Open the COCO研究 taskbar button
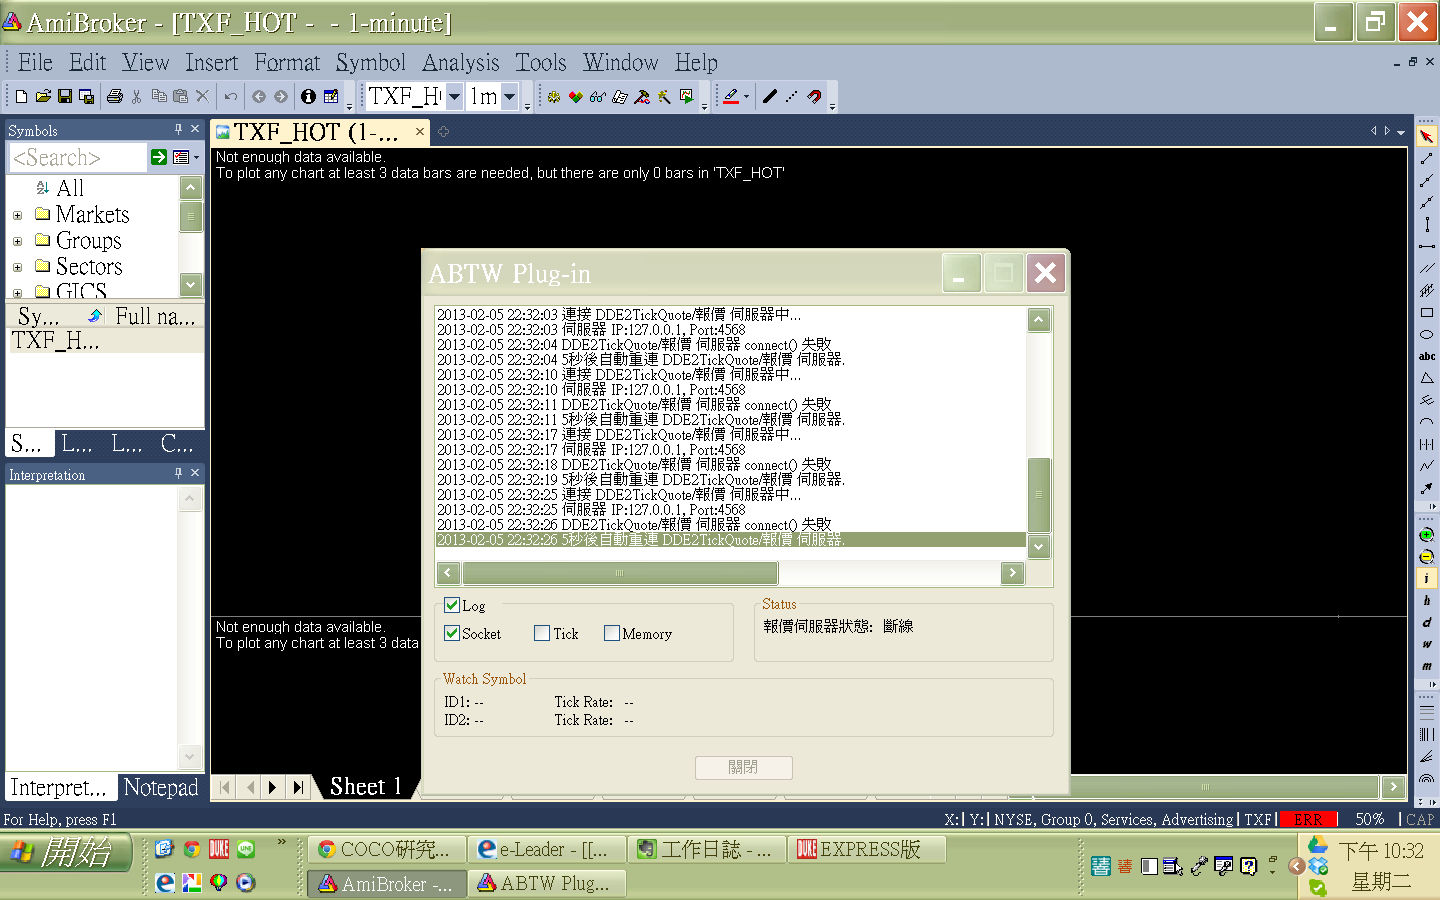The width and height of the screenshot is (1440, 900). pyautogui.click(x=386, y=849)
